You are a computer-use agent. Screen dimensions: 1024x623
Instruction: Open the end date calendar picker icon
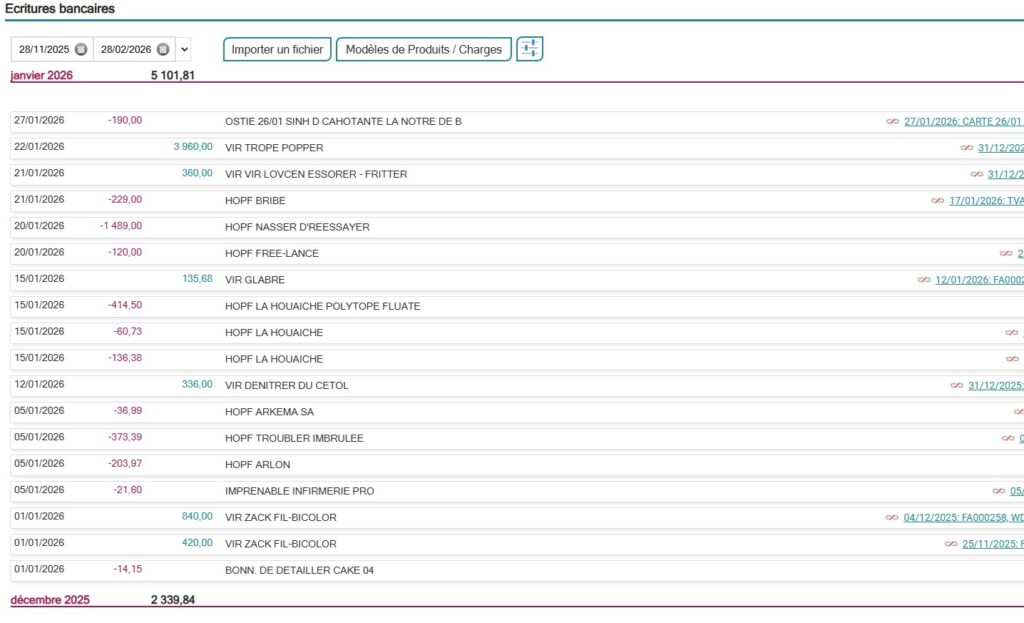tap(163, 49)
